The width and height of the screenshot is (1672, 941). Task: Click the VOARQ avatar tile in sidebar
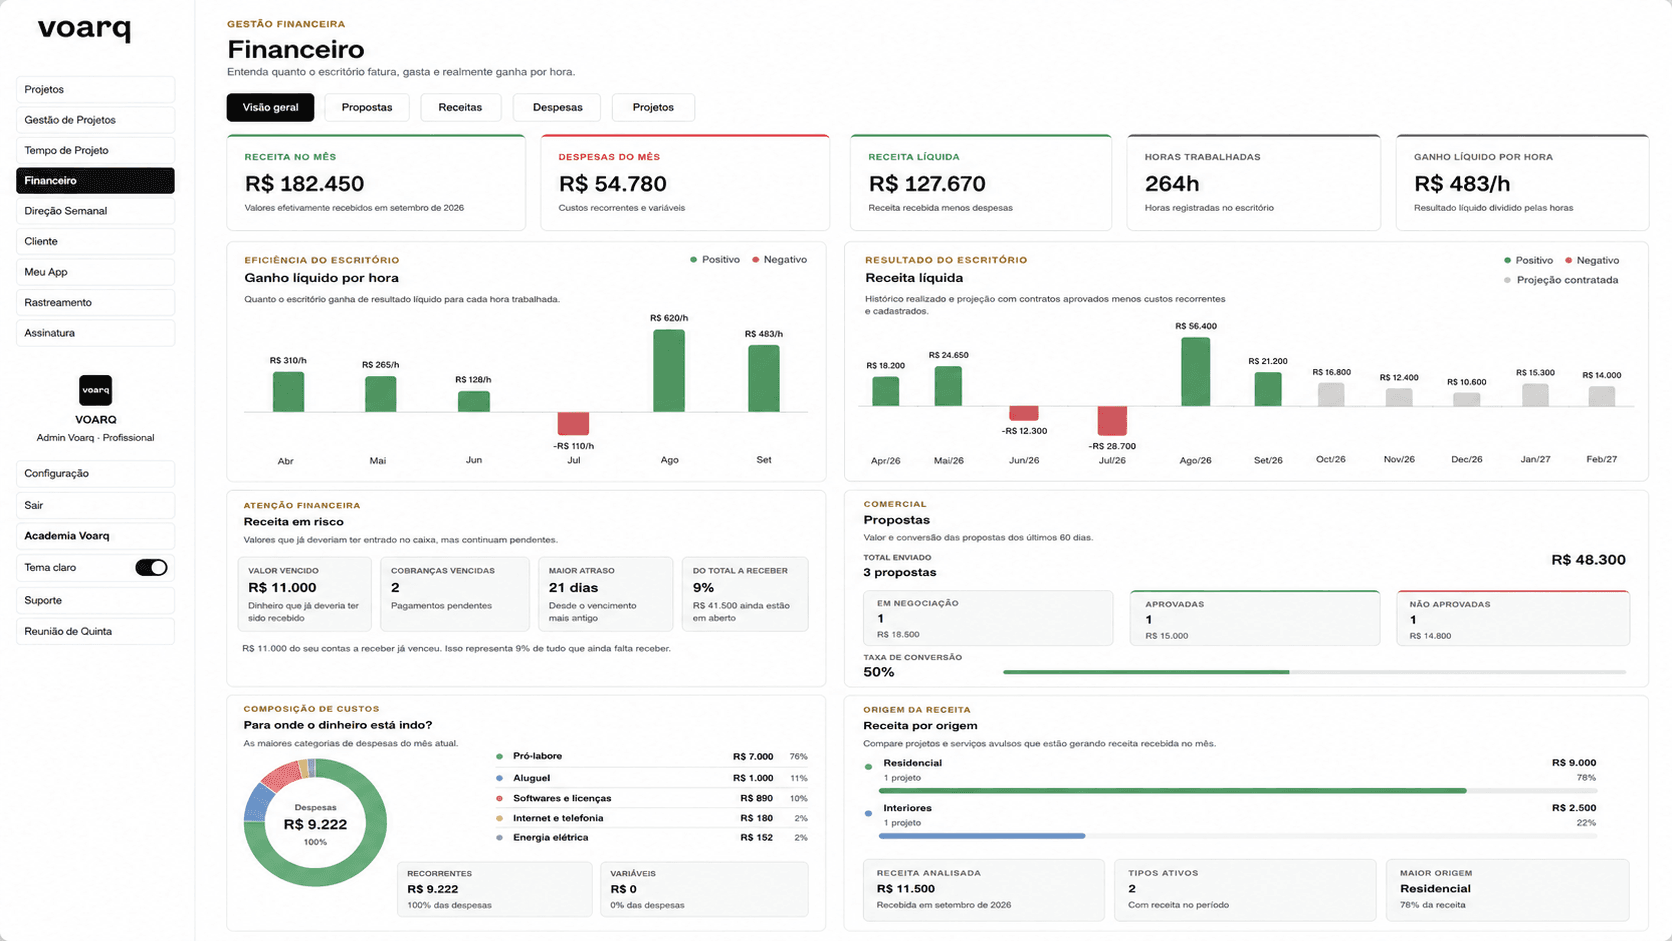pos(96,390)
